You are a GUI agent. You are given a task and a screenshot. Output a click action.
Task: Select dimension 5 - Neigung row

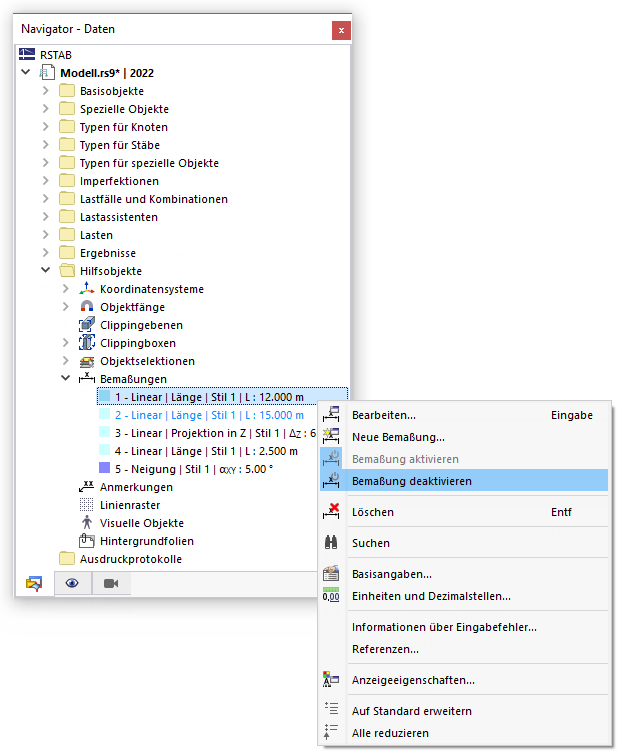194,469
